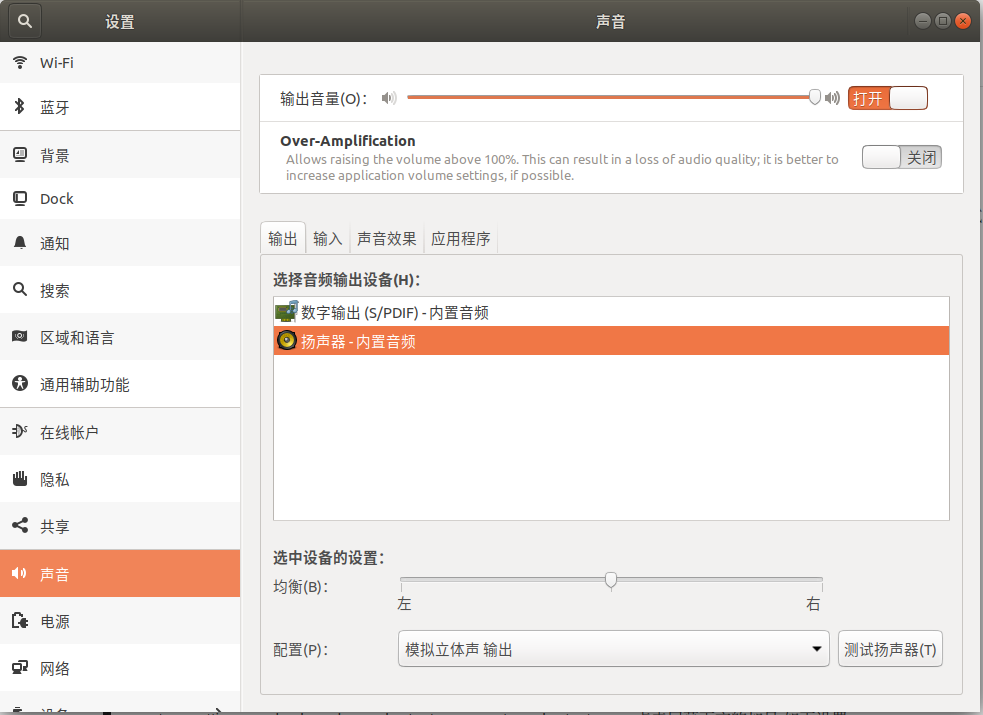Click the high-volume speaker icon right of slider
The image size is (983, 715).
pyautogui.click(x=833, y=98)
